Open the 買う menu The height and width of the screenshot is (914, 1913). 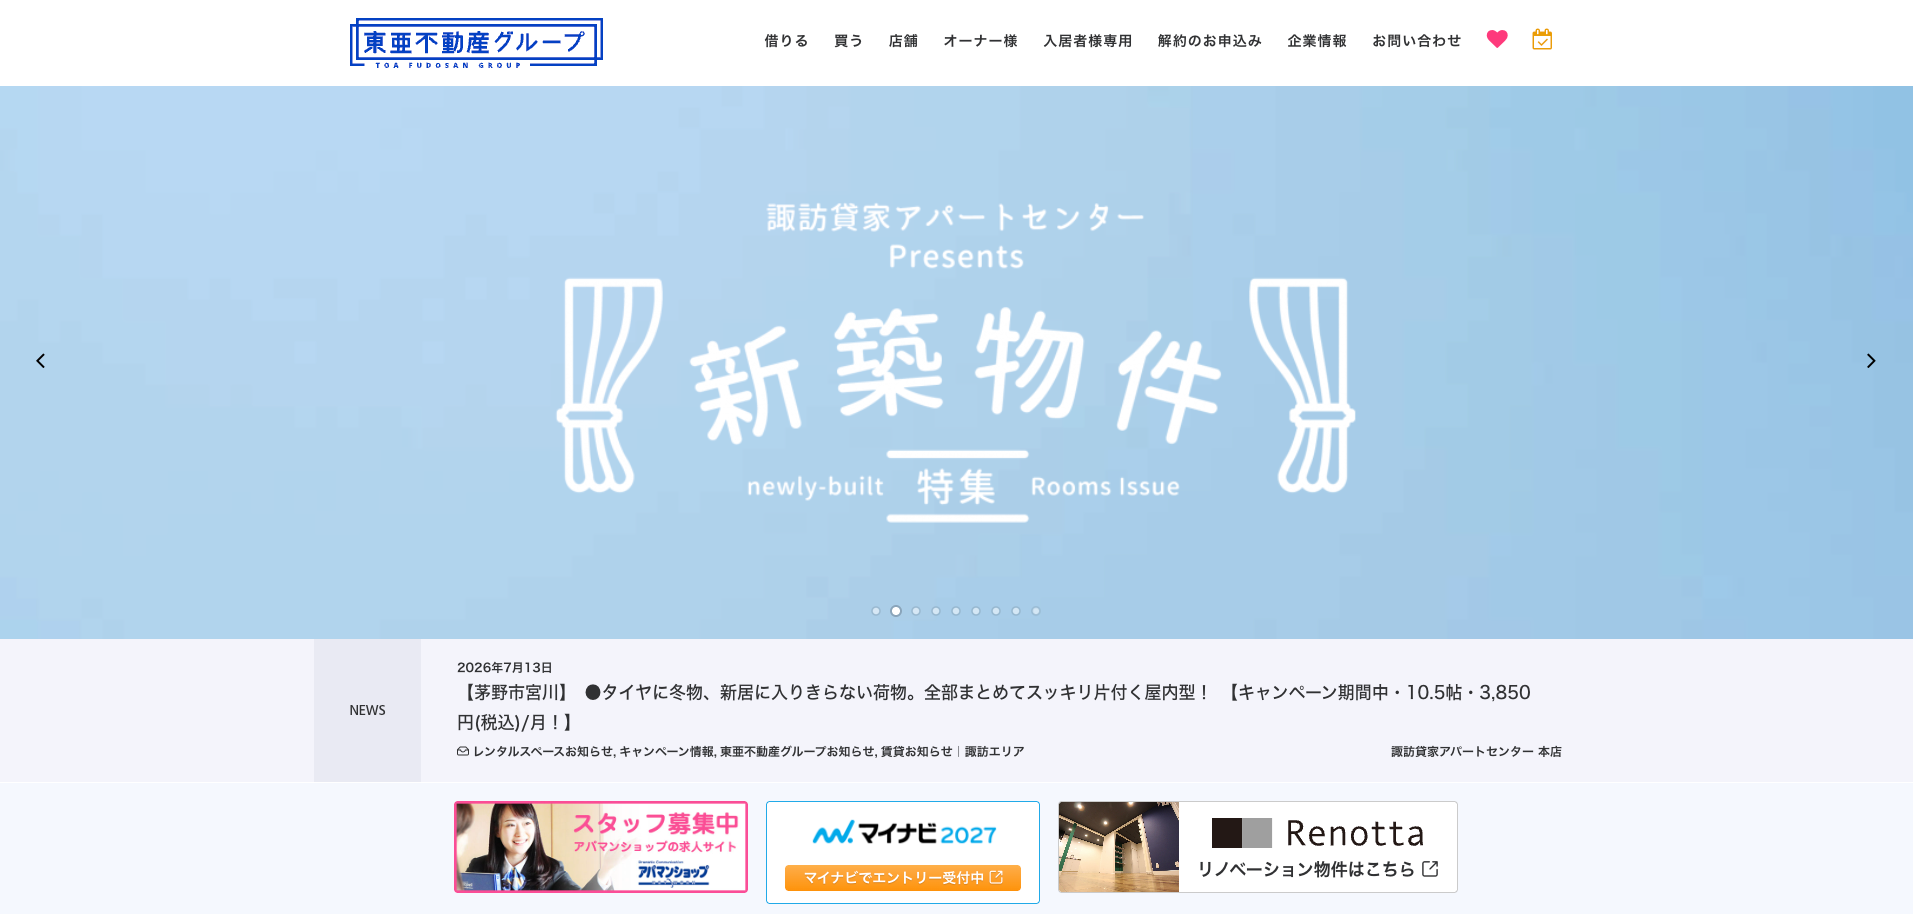(848, 41)
